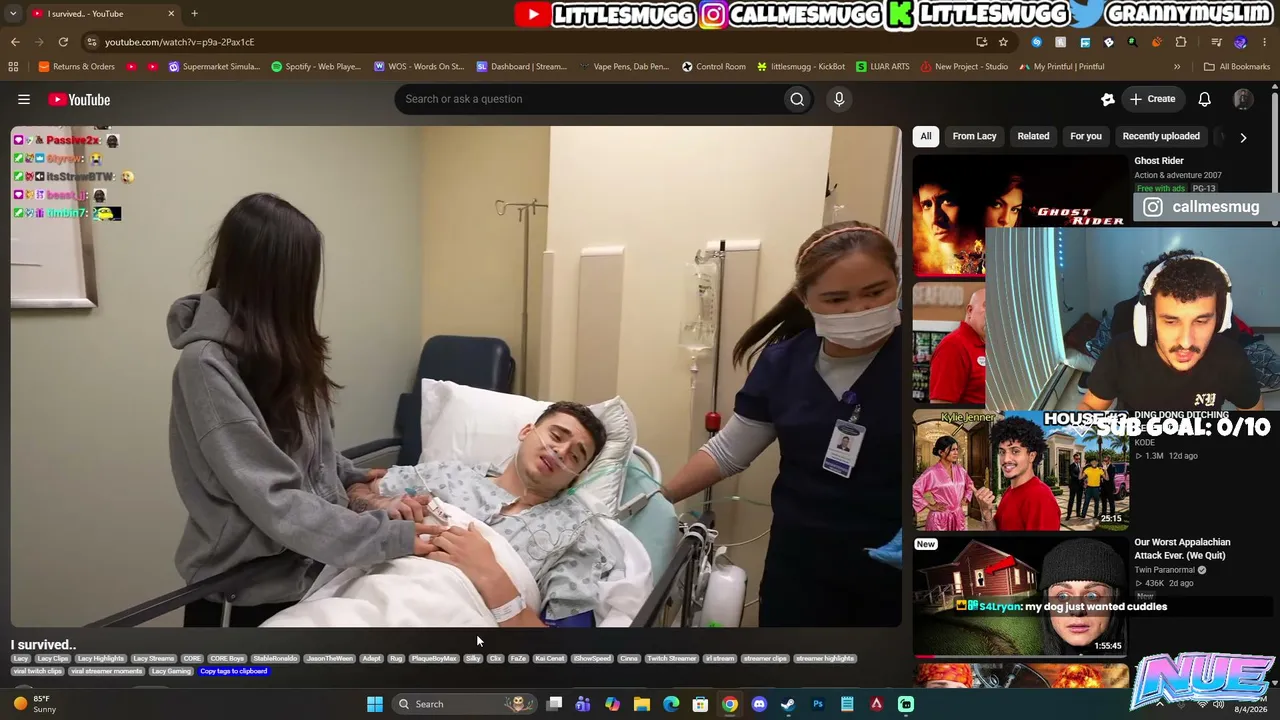Click the 'Kai Cenat' tag

click(550, 659)
